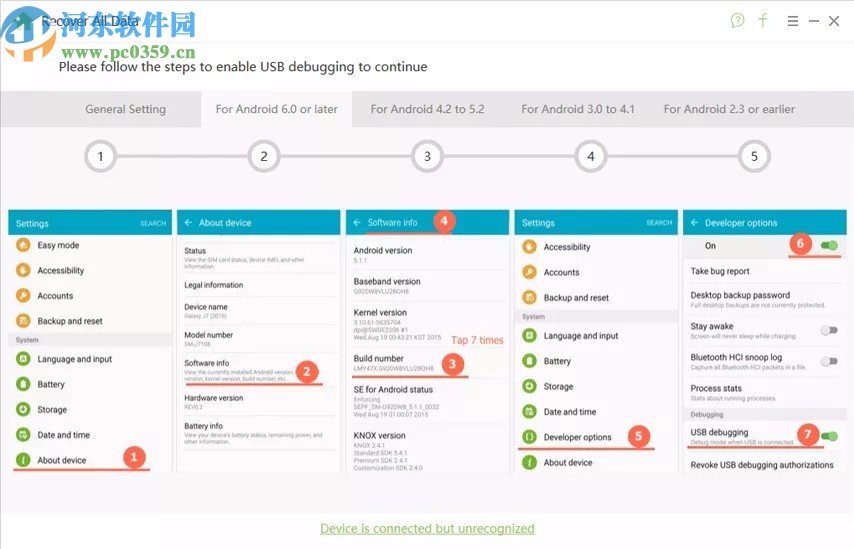Click Storage icon in first Settings screenshot
This screenshot has width=854, height=549.
point(23,409)
